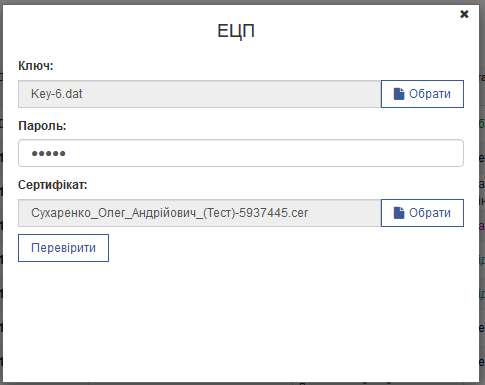
Task: Click the masked password dots
Action: click(x=48, y=153)
